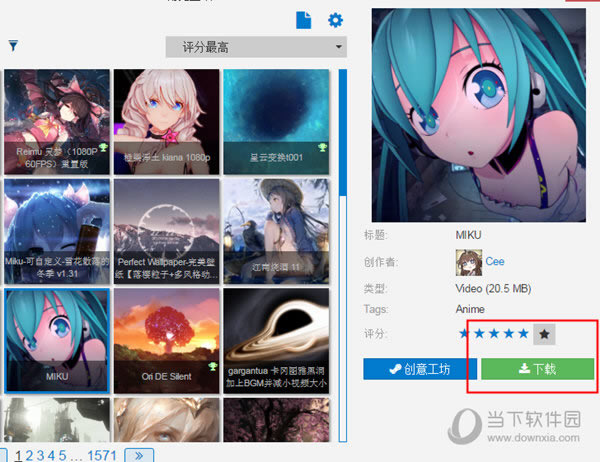Click the wallpaper list vertical scrollbar
Viewport: 600px width, 462px height.
(343, 255)
